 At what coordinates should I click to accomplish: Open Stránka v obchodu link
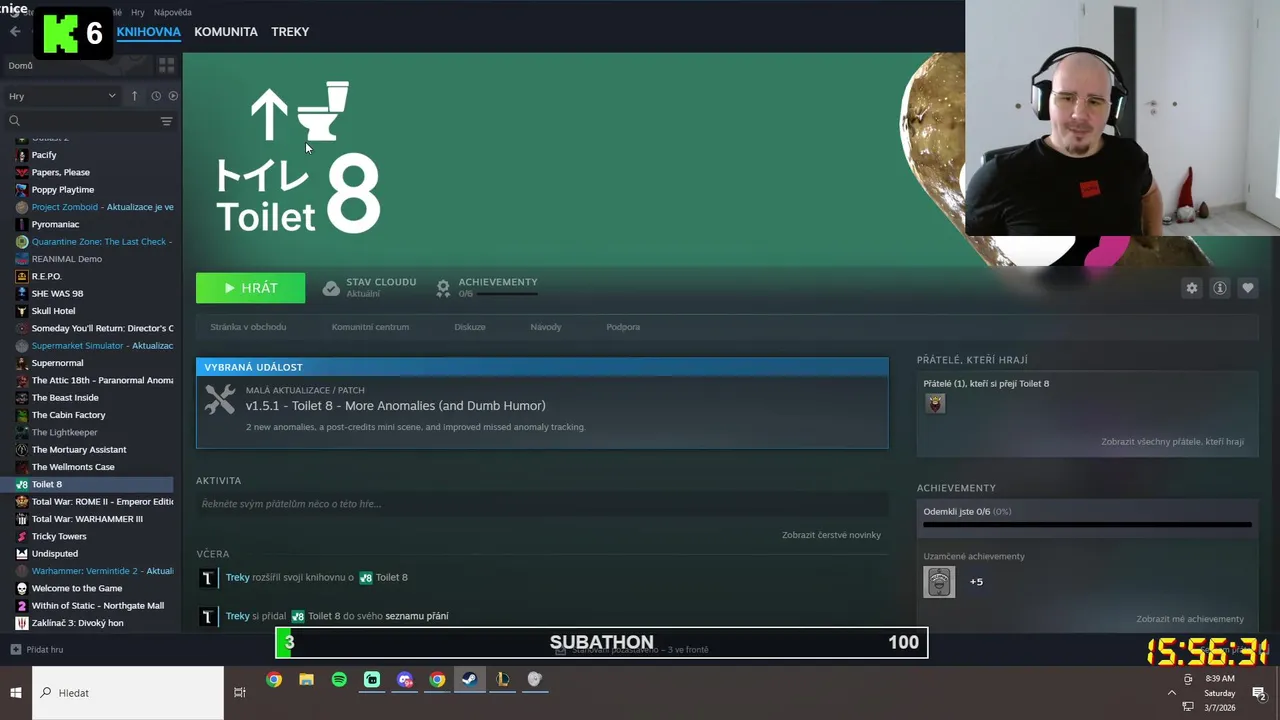point(248,327)
